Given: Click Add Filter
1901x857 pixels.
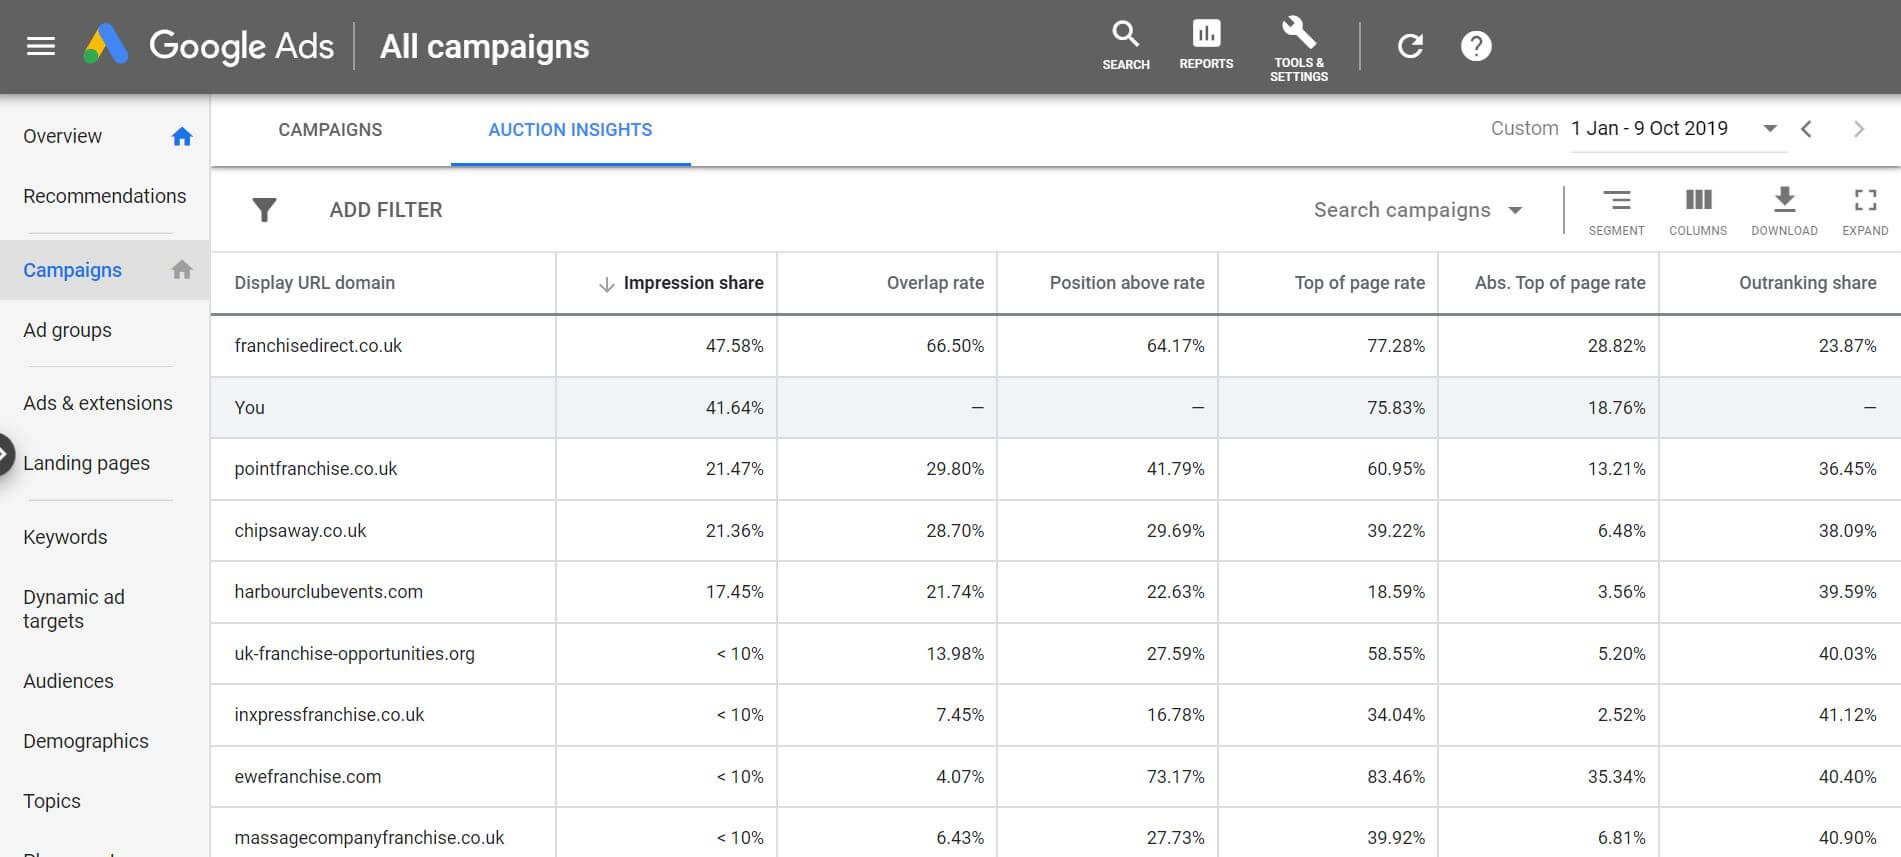Looking at the screenshot, I should coord(386,210).
